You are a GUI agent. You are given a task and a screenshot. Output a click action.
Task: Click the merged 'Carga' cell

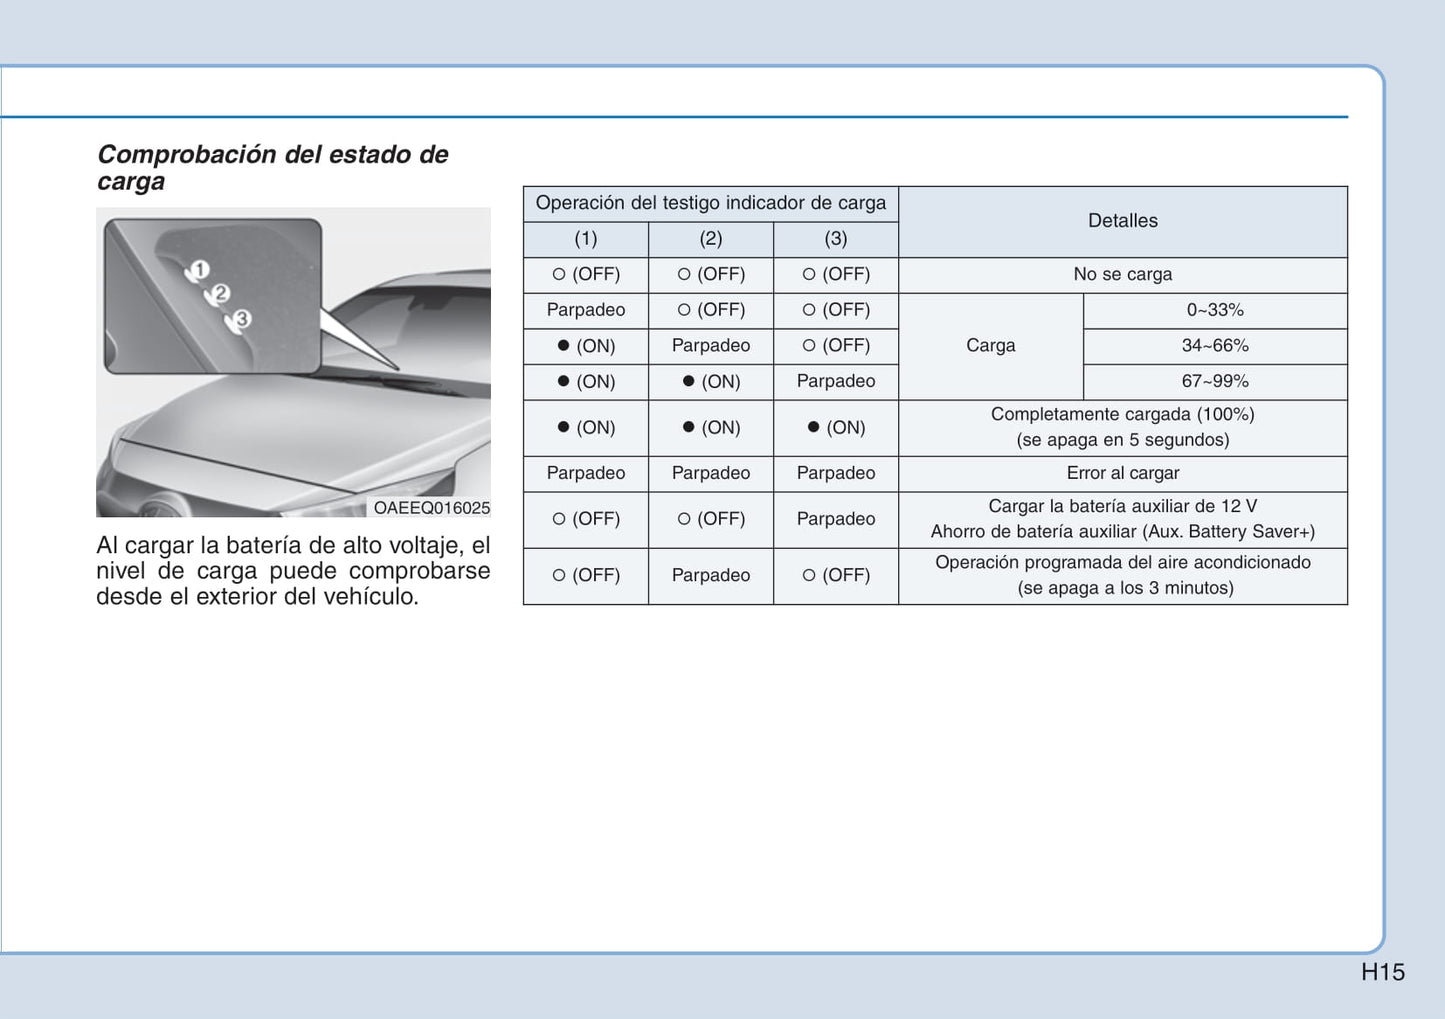[990, 345]
